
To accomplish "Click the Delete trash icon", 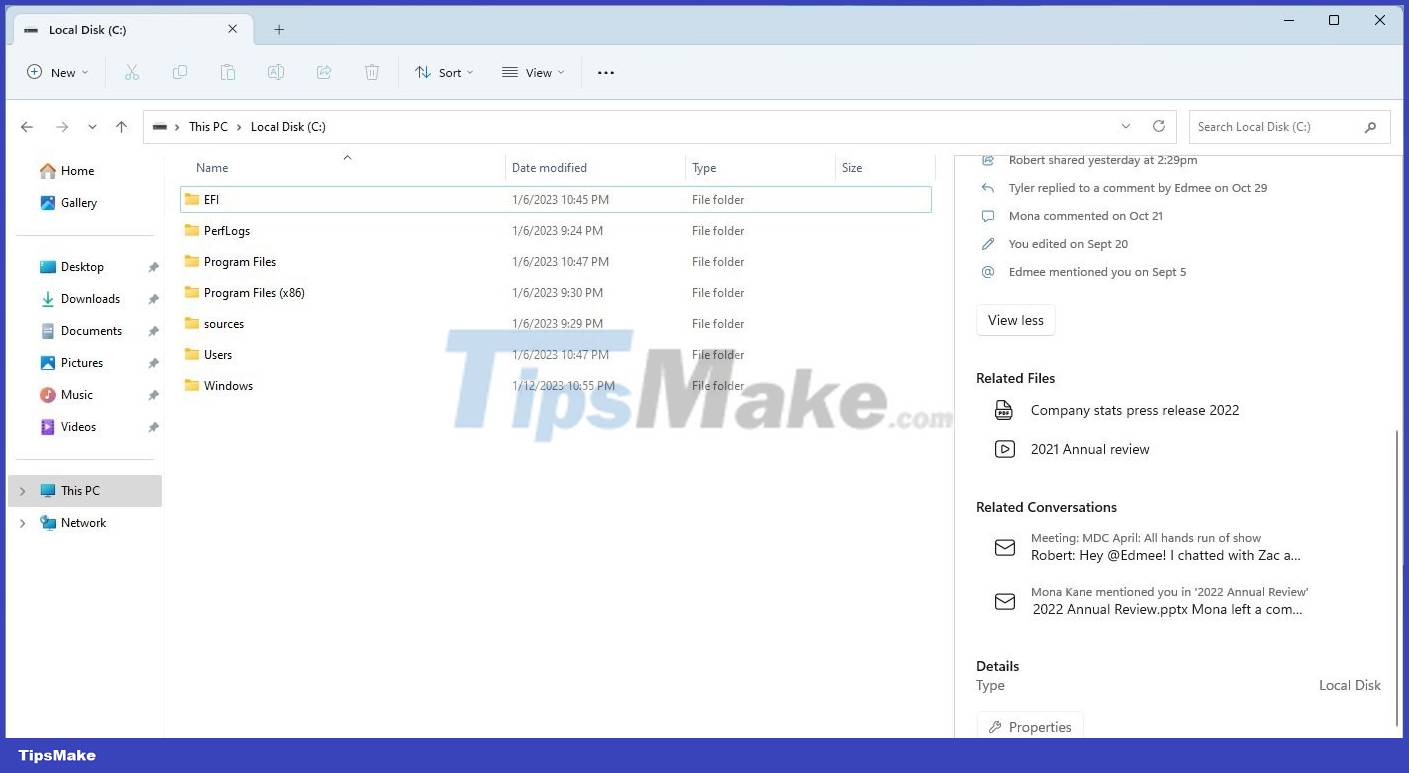I will pos(372,72).
